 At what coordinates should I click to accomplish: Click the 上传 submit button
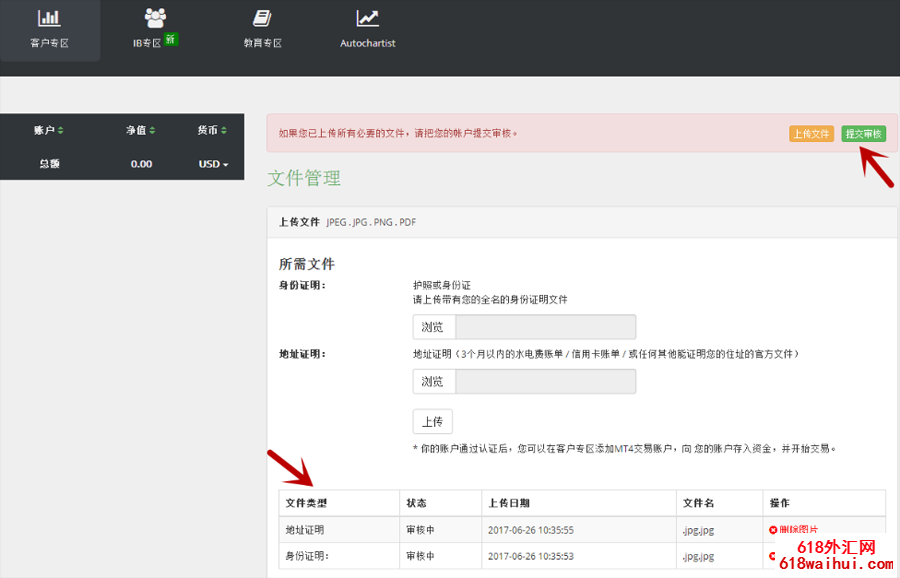[x=433, y=422]
